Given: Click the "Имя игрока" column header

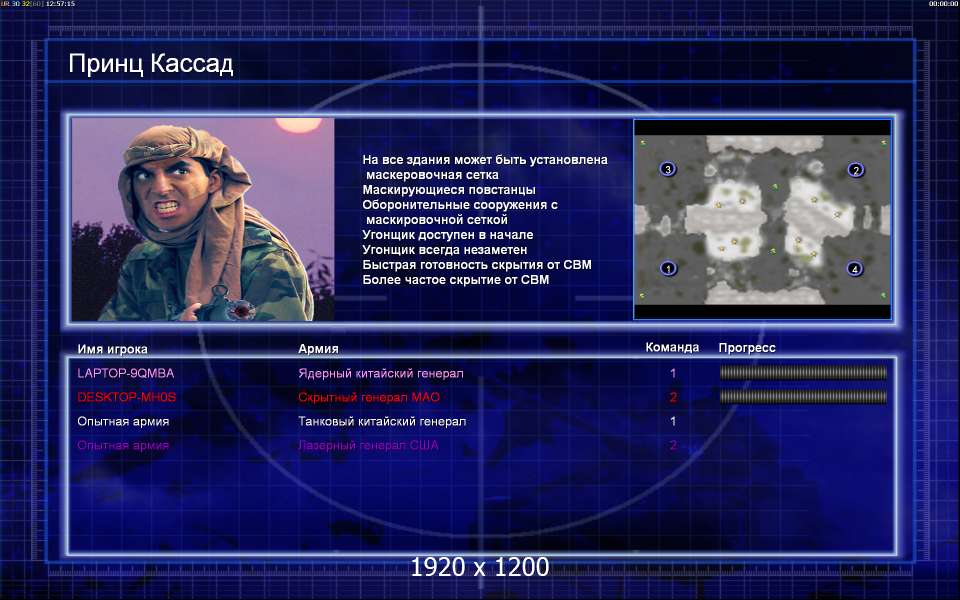Looking at the screenshot, I should 112,349.
